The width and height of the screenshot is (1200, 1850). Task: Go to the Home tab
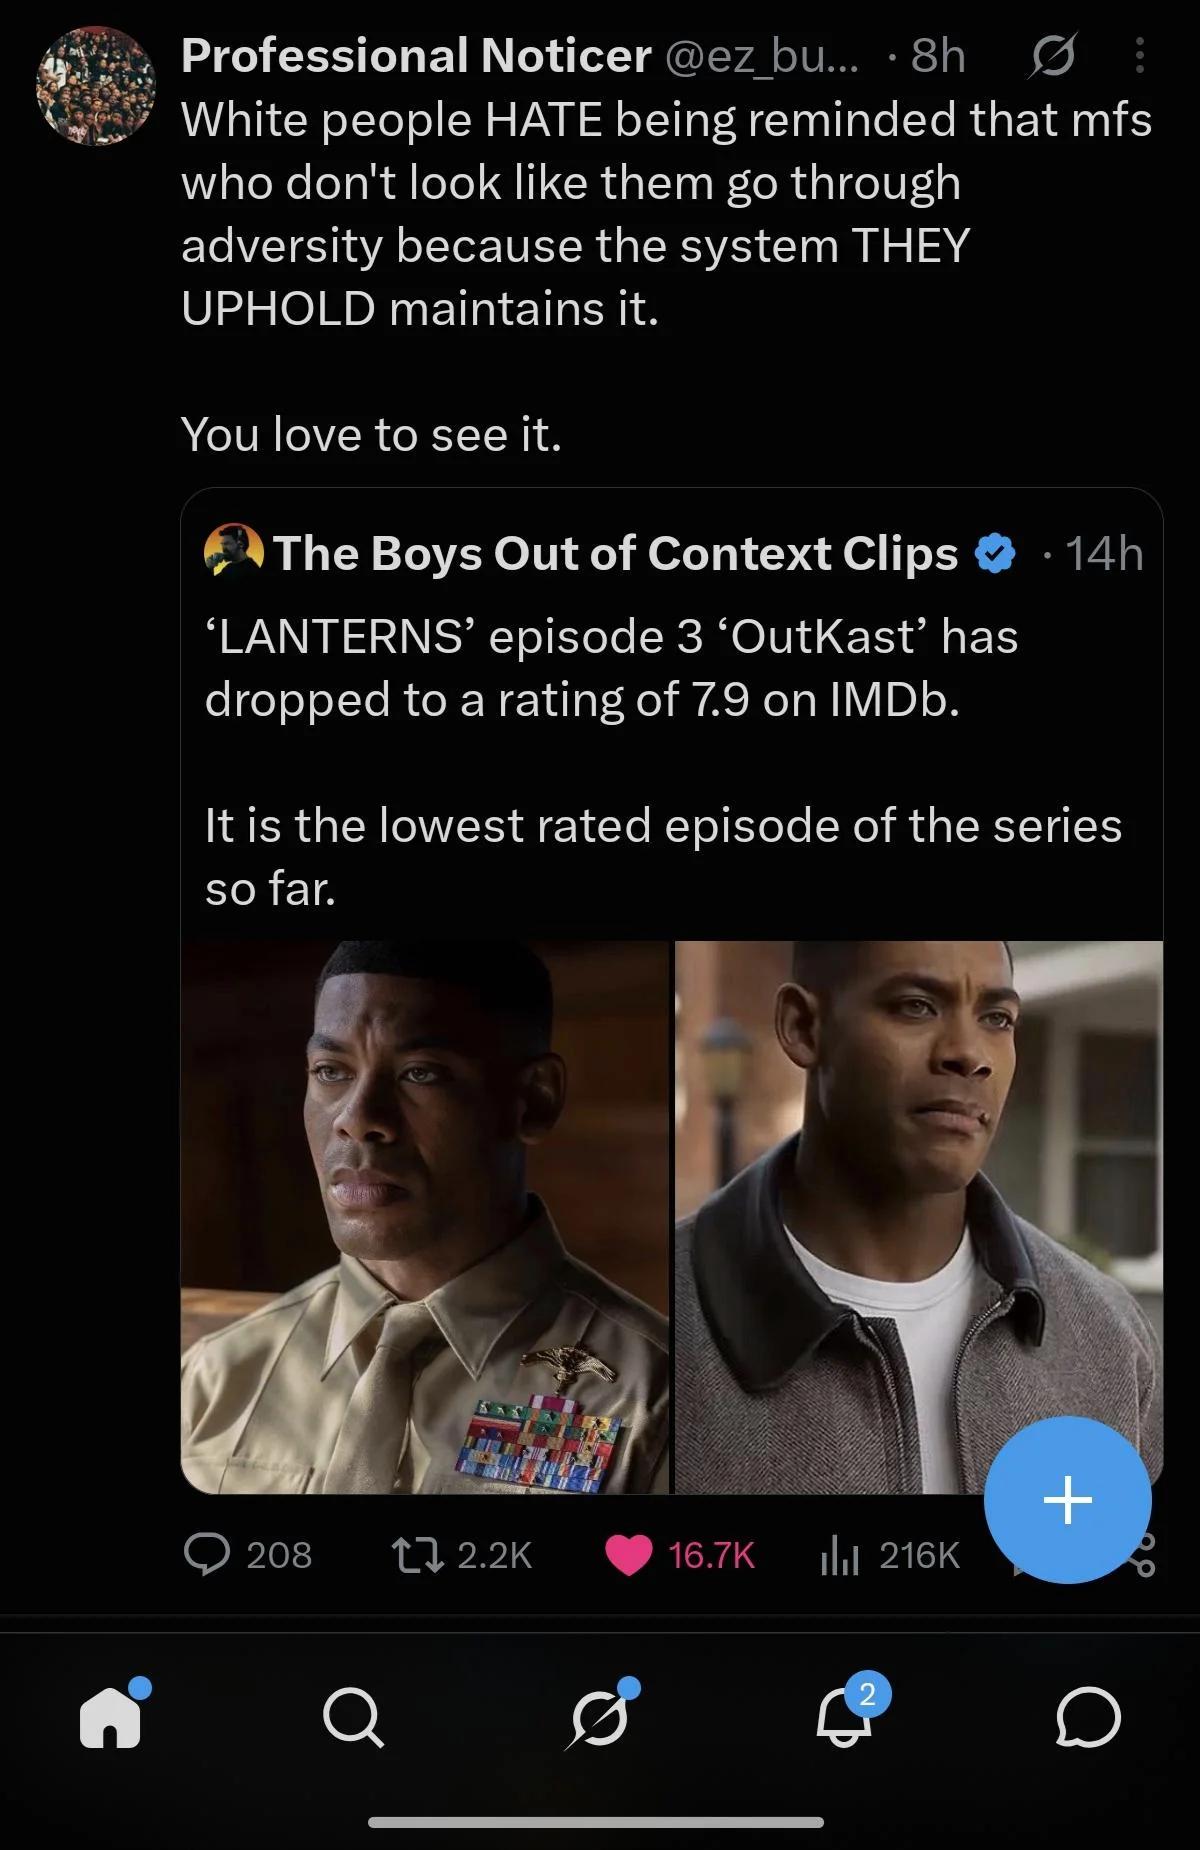(x=111, y=1717)
